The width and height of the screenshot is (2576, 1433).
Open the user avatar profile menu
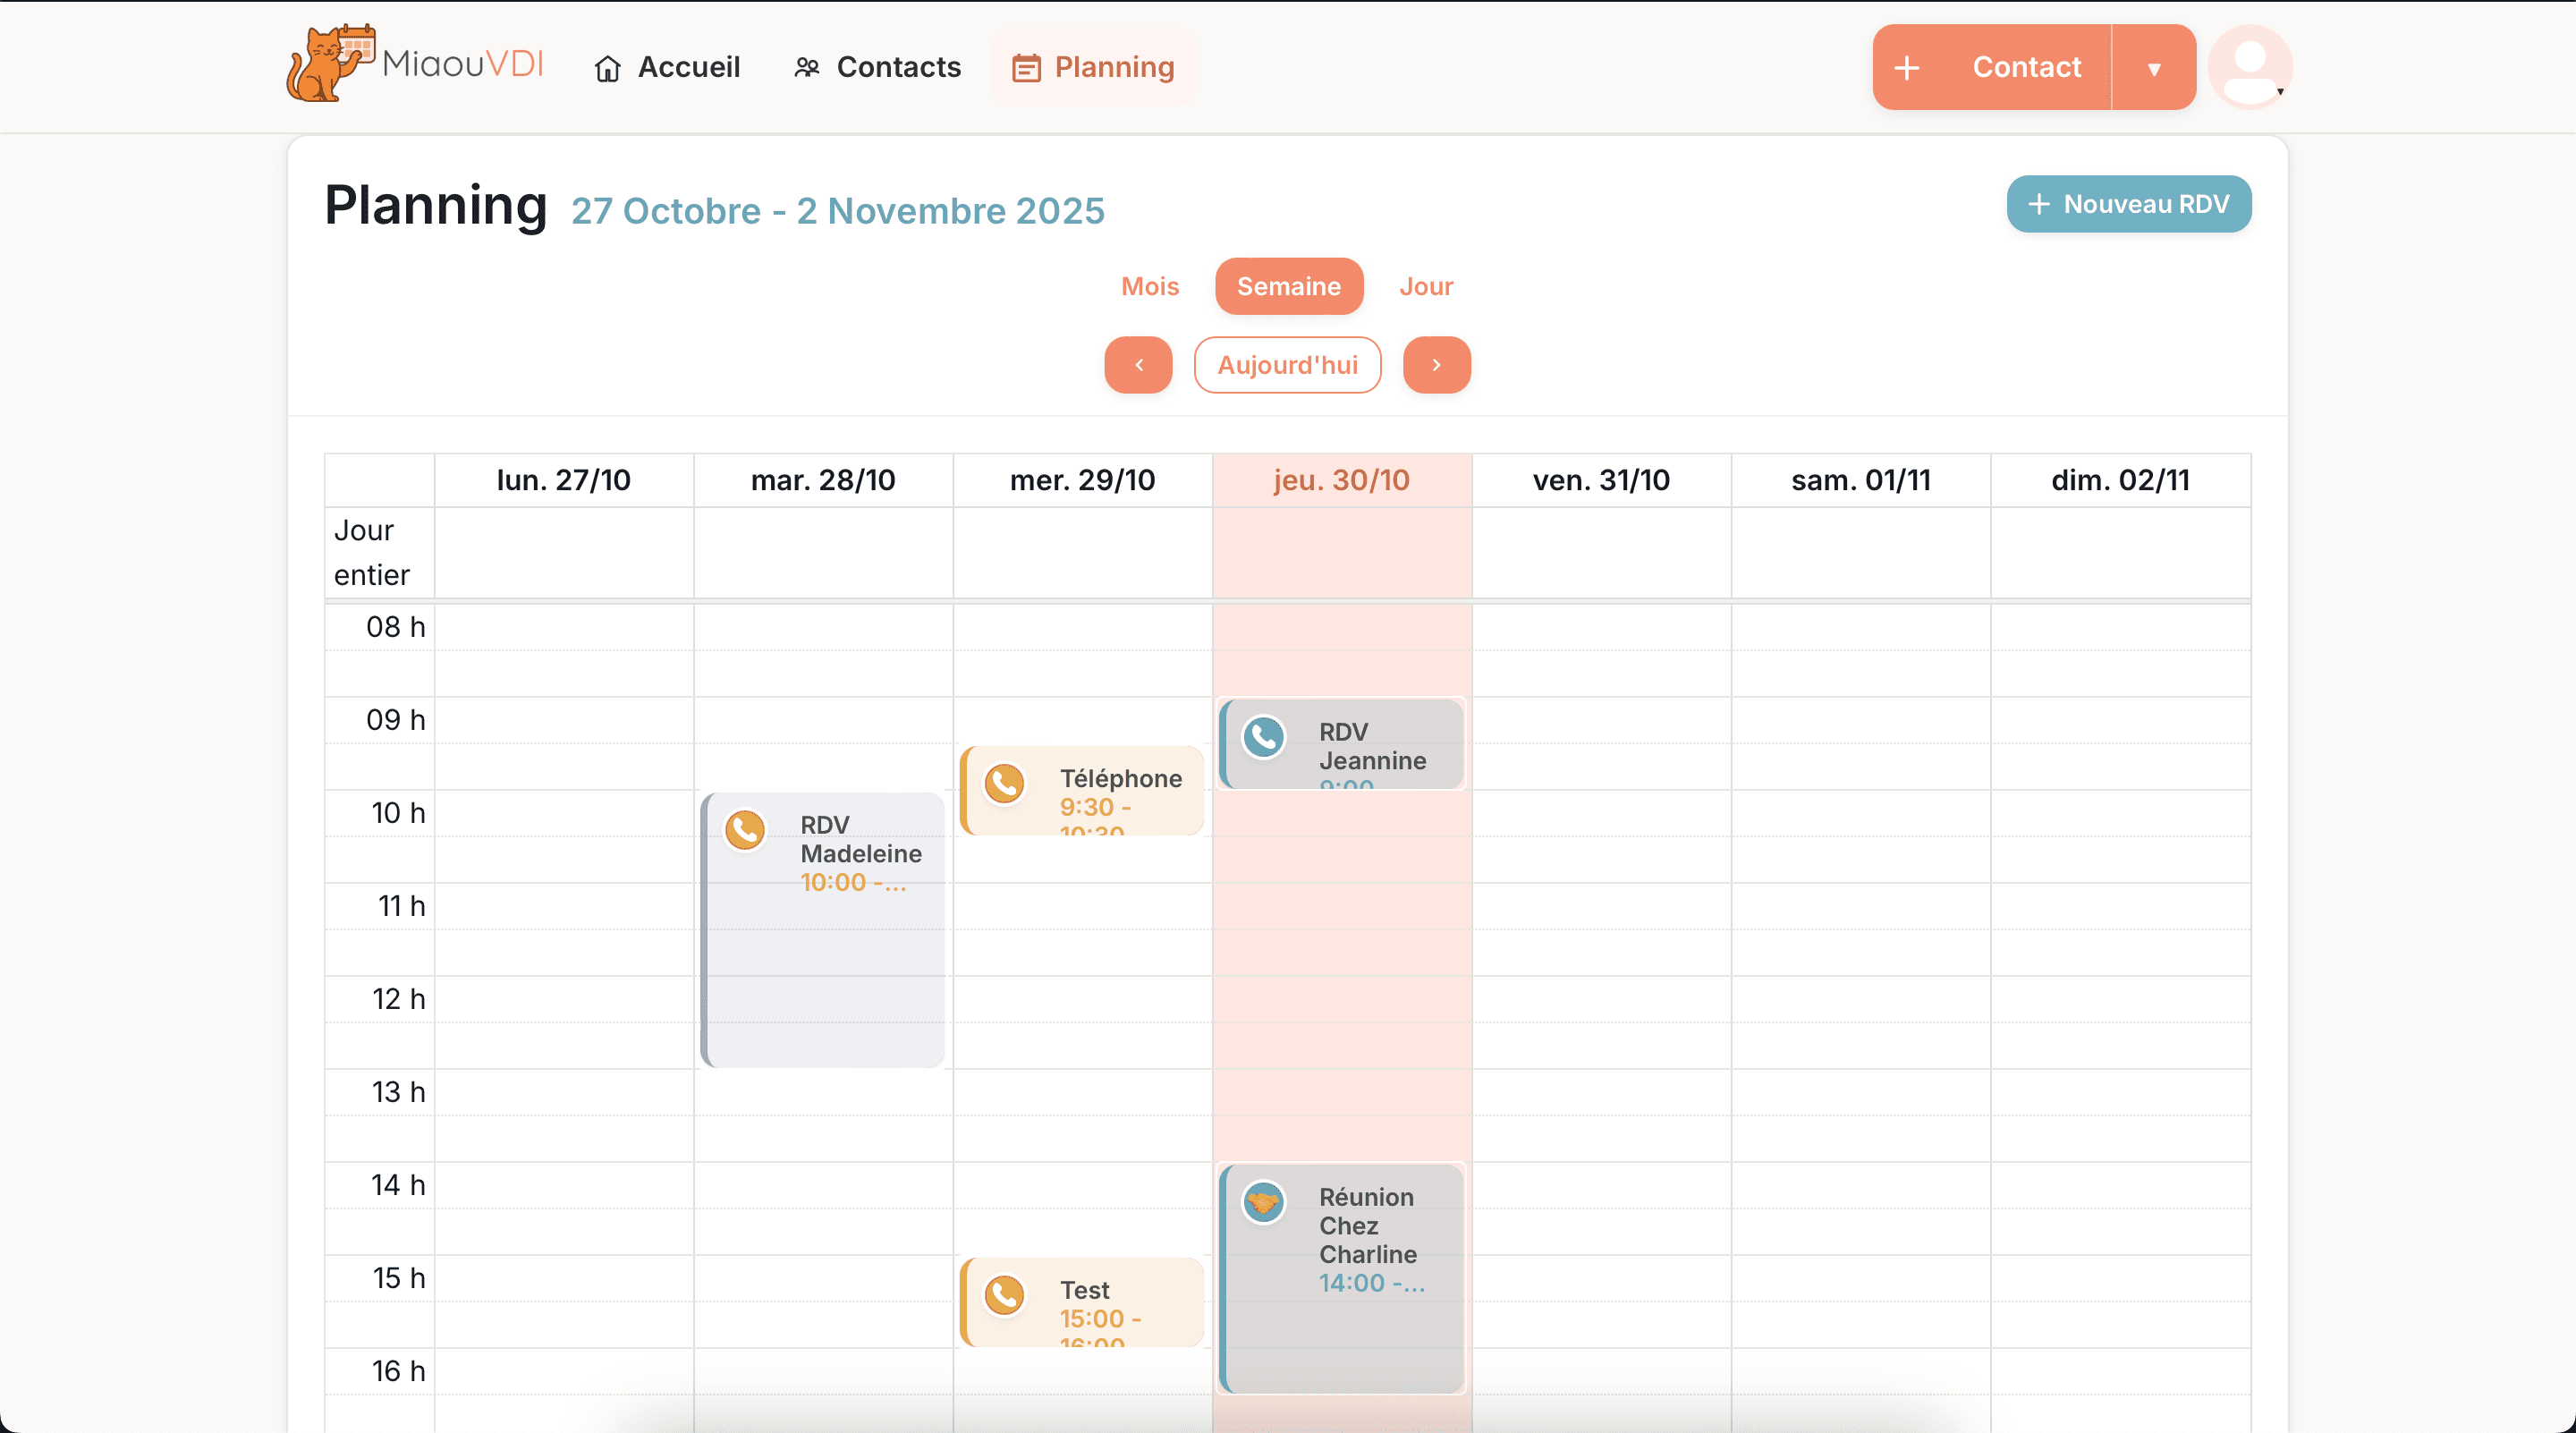click(x=2250, y=66)
